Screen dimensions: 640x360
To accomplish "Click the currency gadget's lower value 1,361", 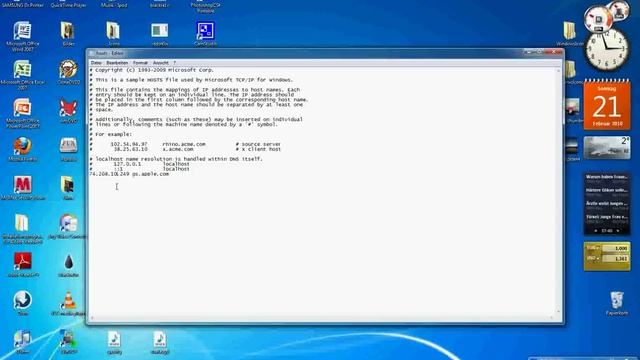I will pos(615,259).
